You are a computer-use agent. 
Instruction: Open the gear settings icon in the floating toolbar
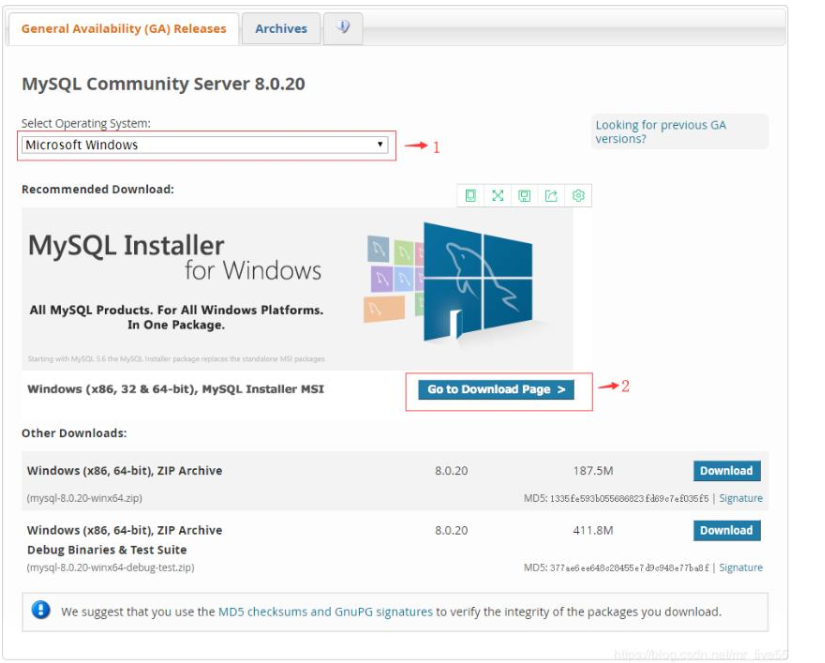coord(578,196)
